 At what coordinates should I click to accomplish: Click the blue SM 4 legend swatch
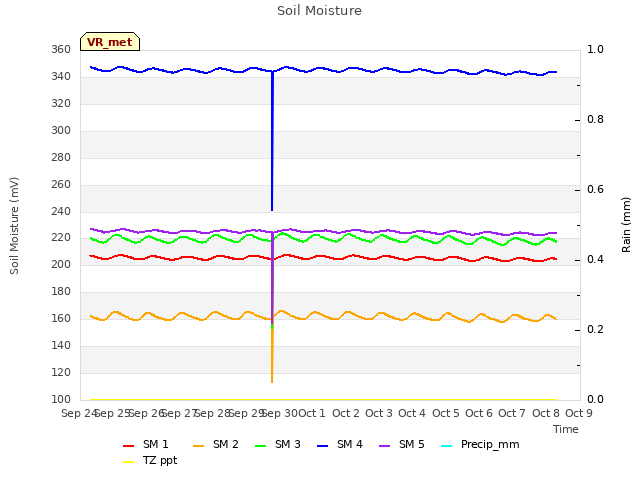[323, 446]
